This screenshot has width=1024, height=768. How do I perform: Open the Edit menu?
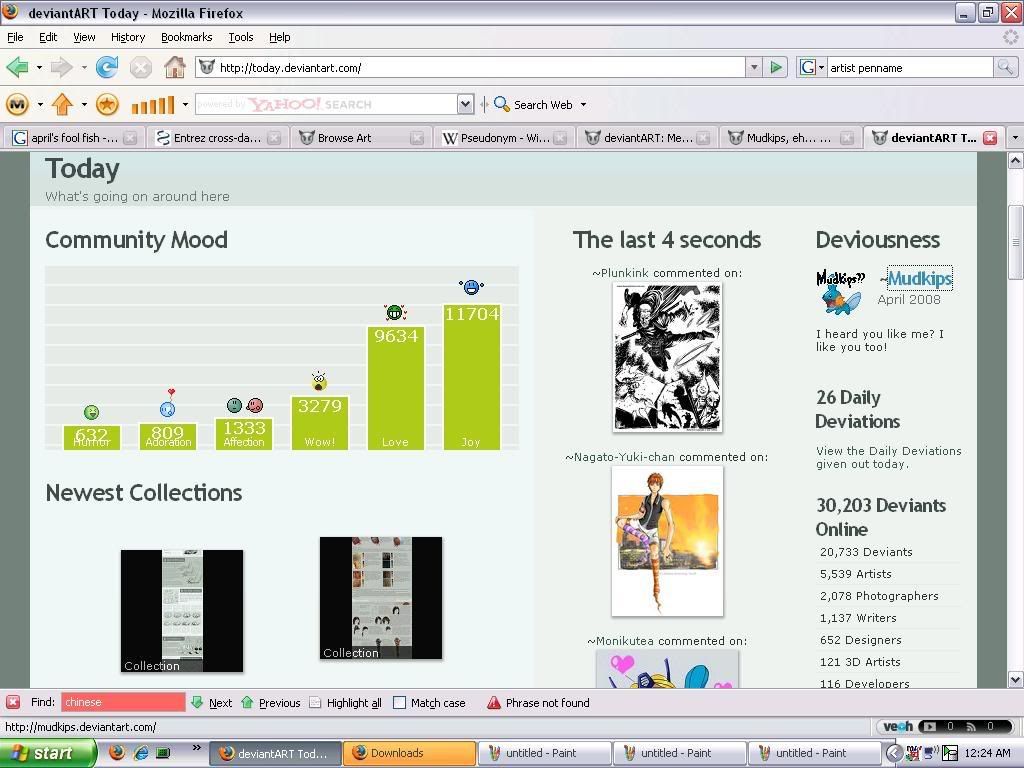pyautogui.click(x=48, y=37)
